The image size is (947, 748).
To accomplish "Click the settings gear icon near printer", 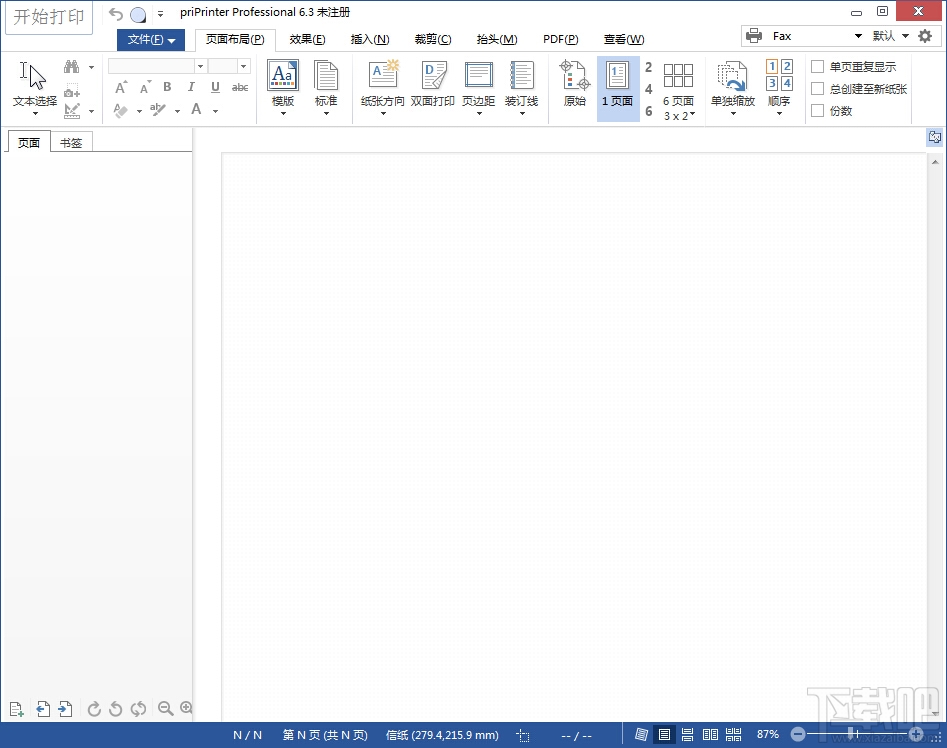I will tap(925, 36).
